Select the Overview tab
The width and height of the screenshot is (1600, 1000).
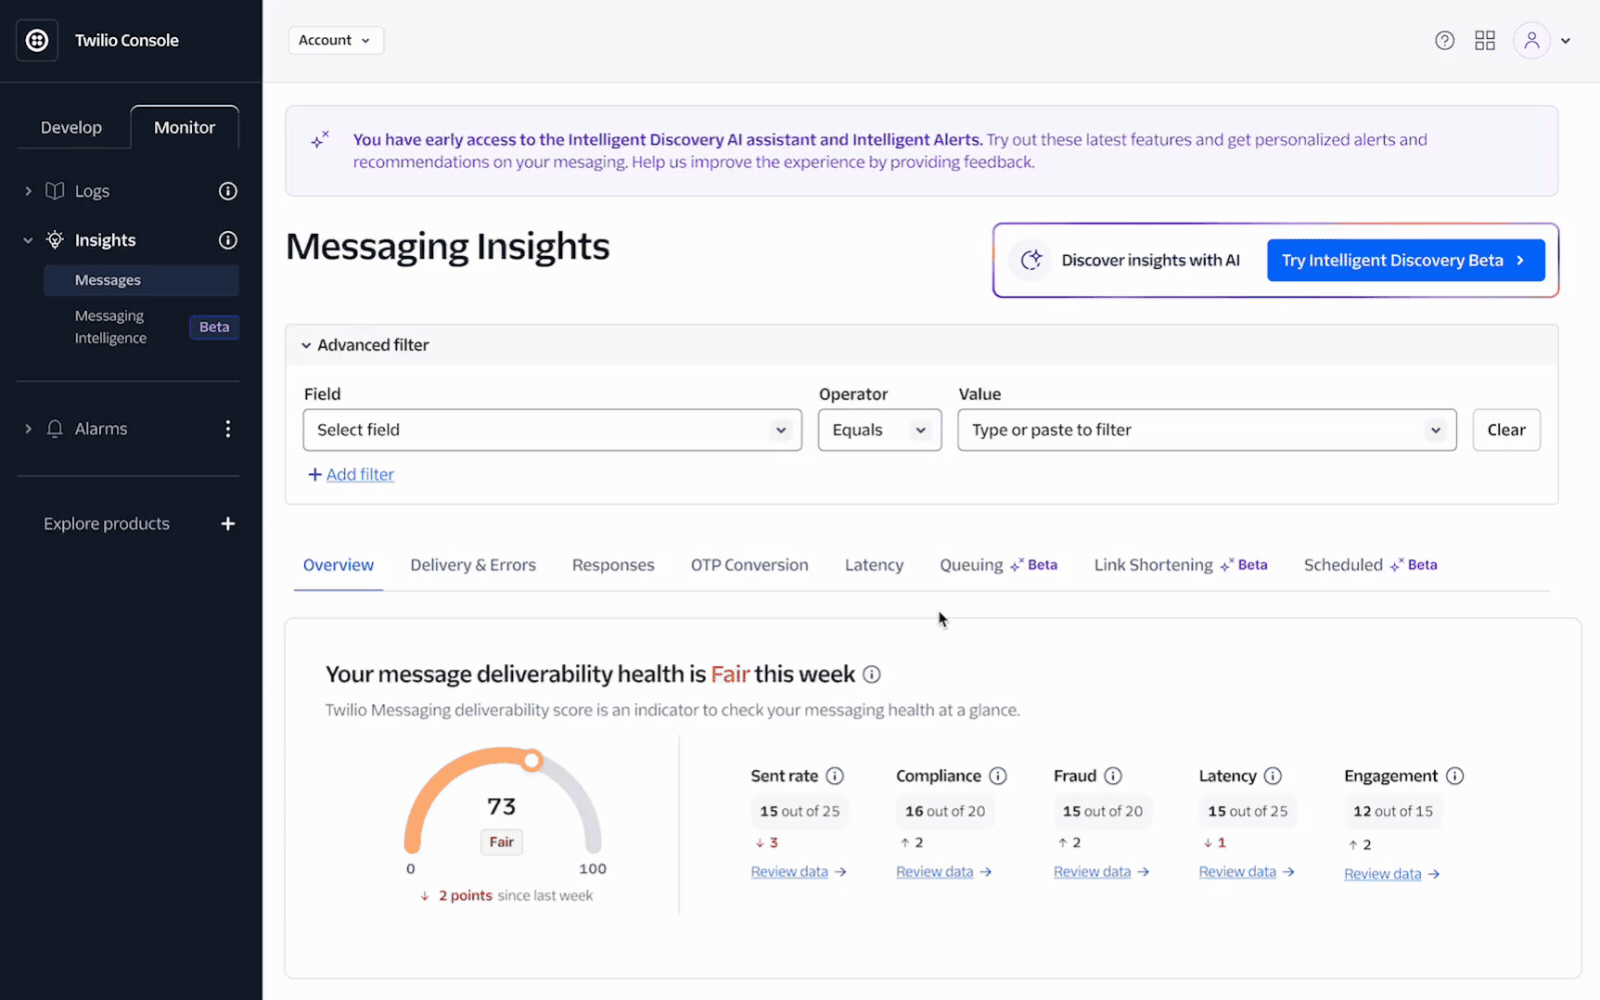pyautogui.click(x=338, y=565)
